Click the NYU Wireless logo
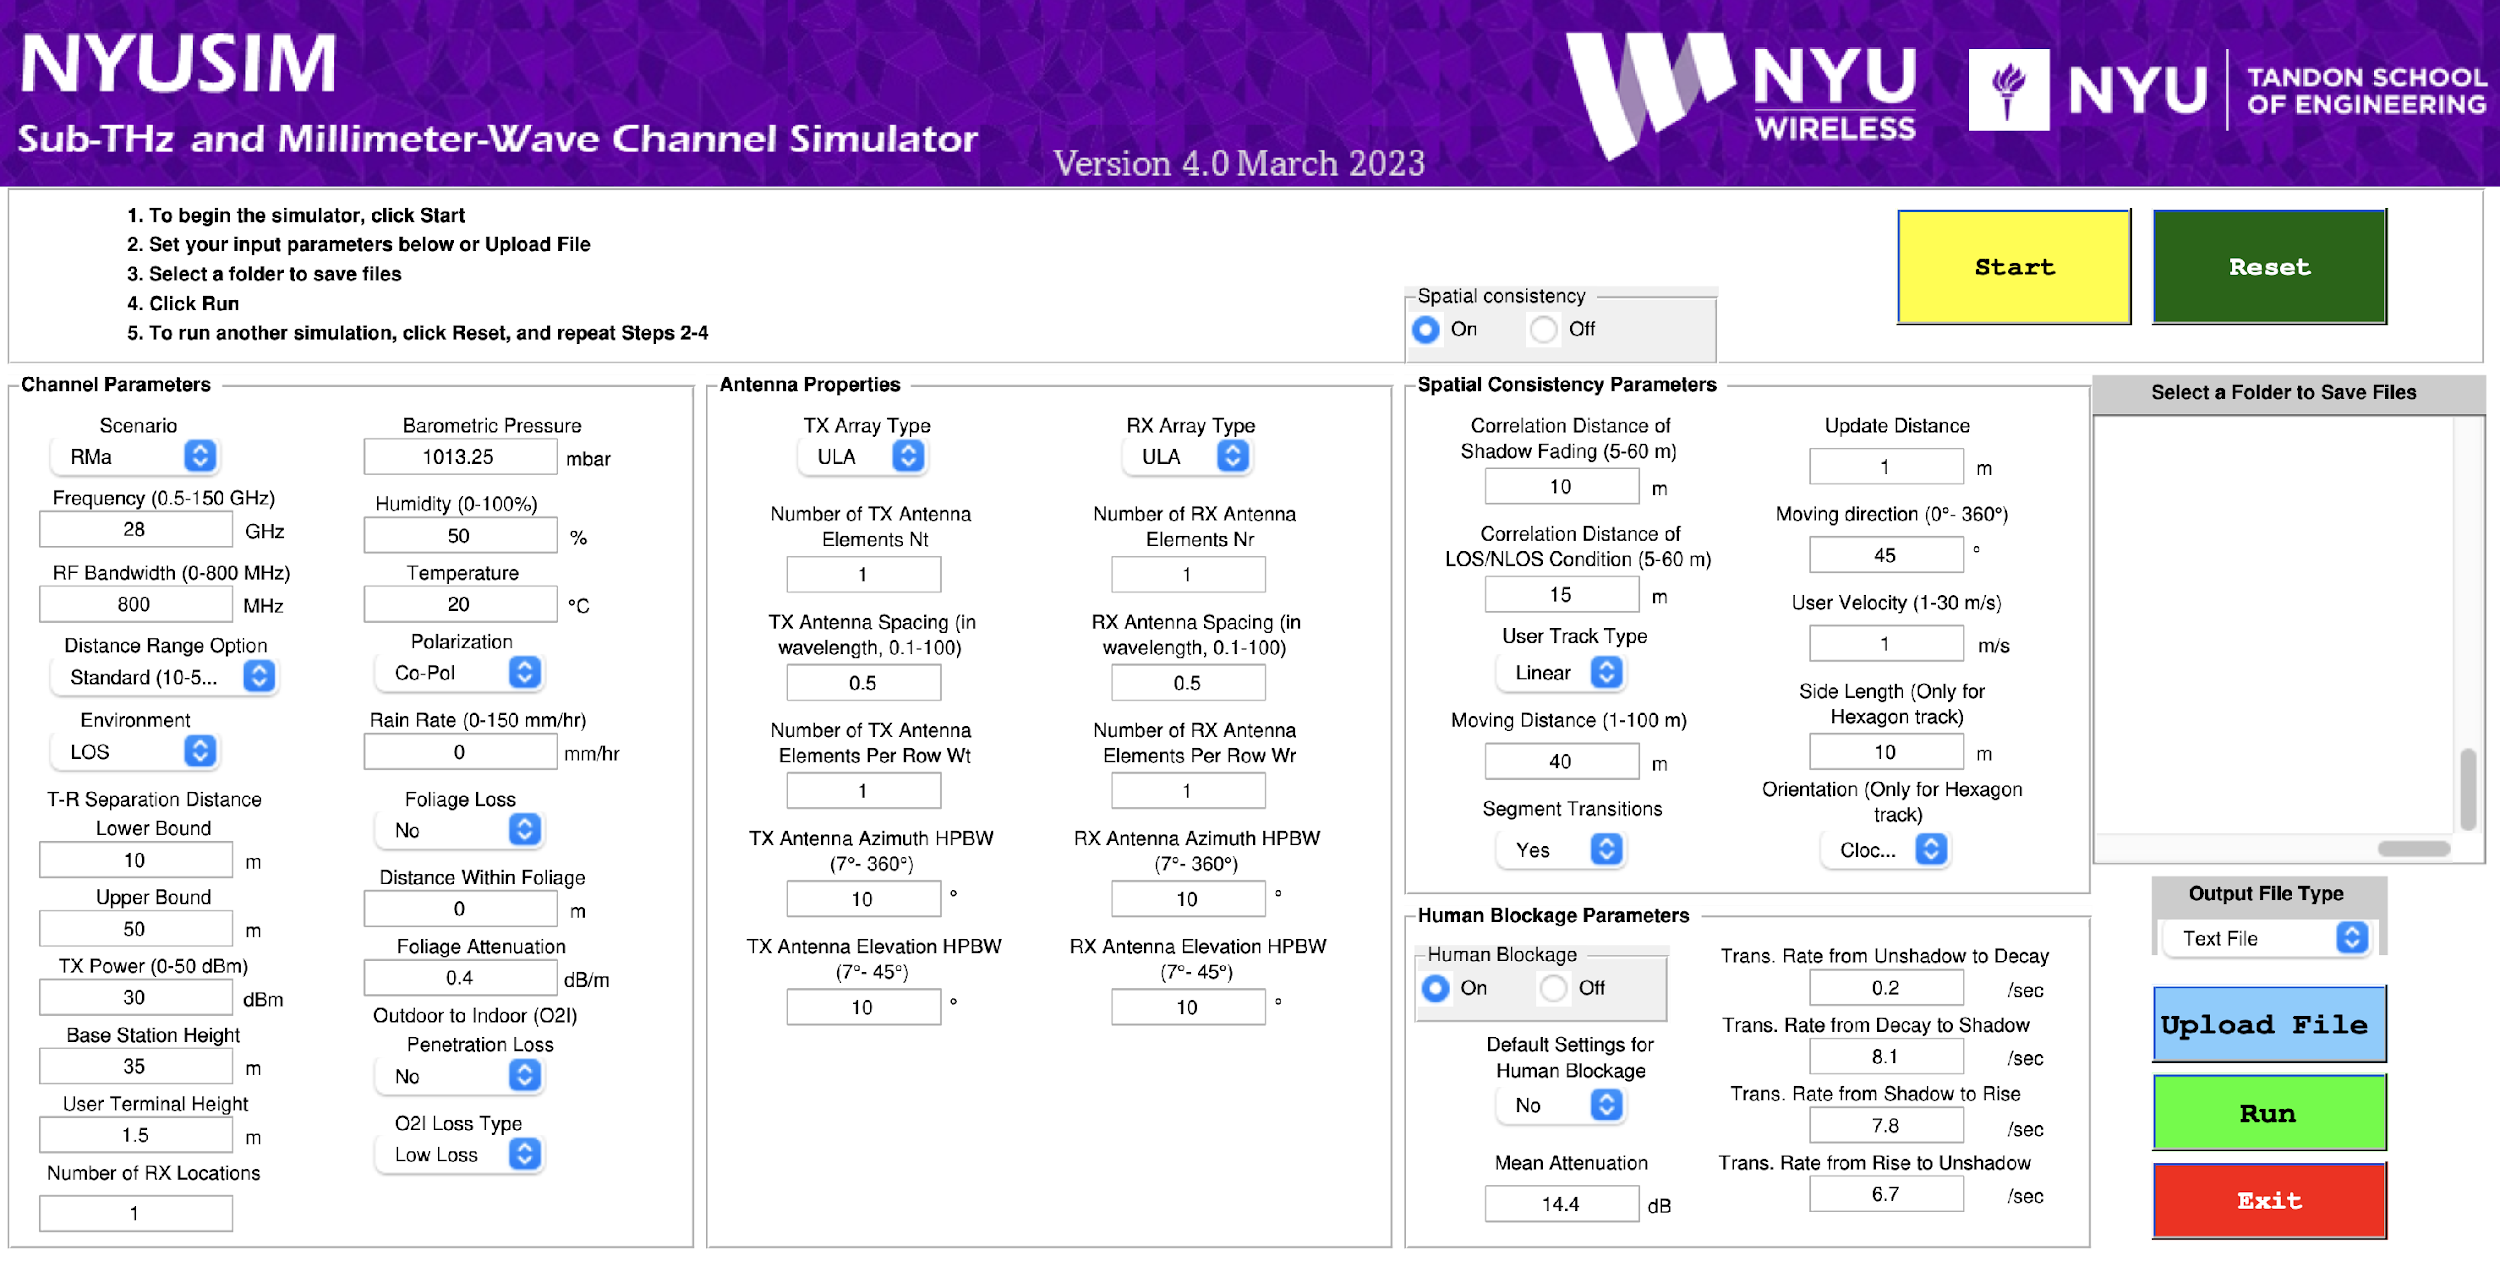2500x1261 pixels. (x=1742, y=92)
